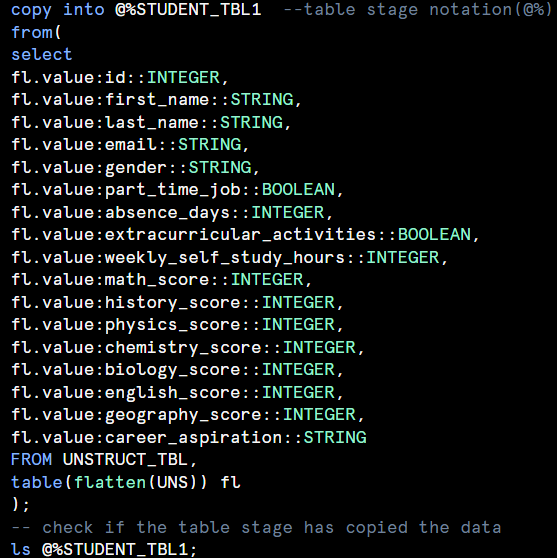This screenshot has height=558, width=557.
Task: Click chemistry_score field name
Action: [183, 348]
